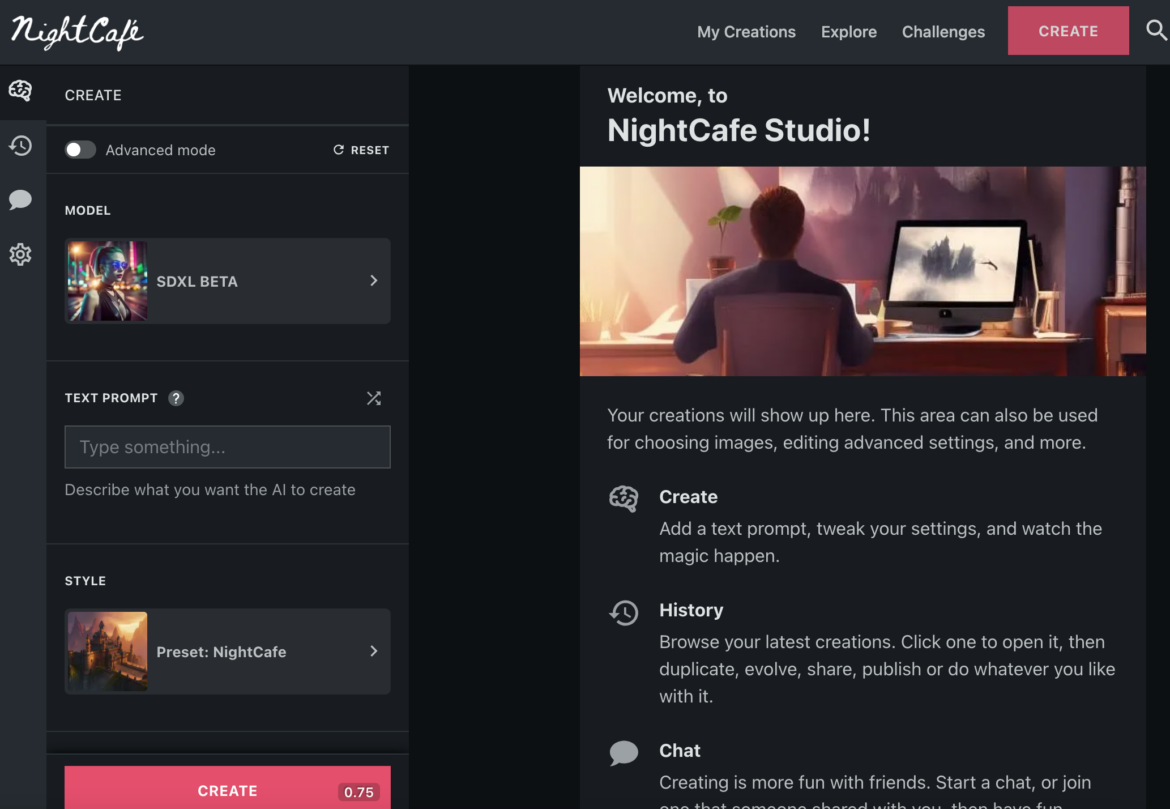
Task: Click the Create brain icon in welcome panel
Action: coord(624,499)
